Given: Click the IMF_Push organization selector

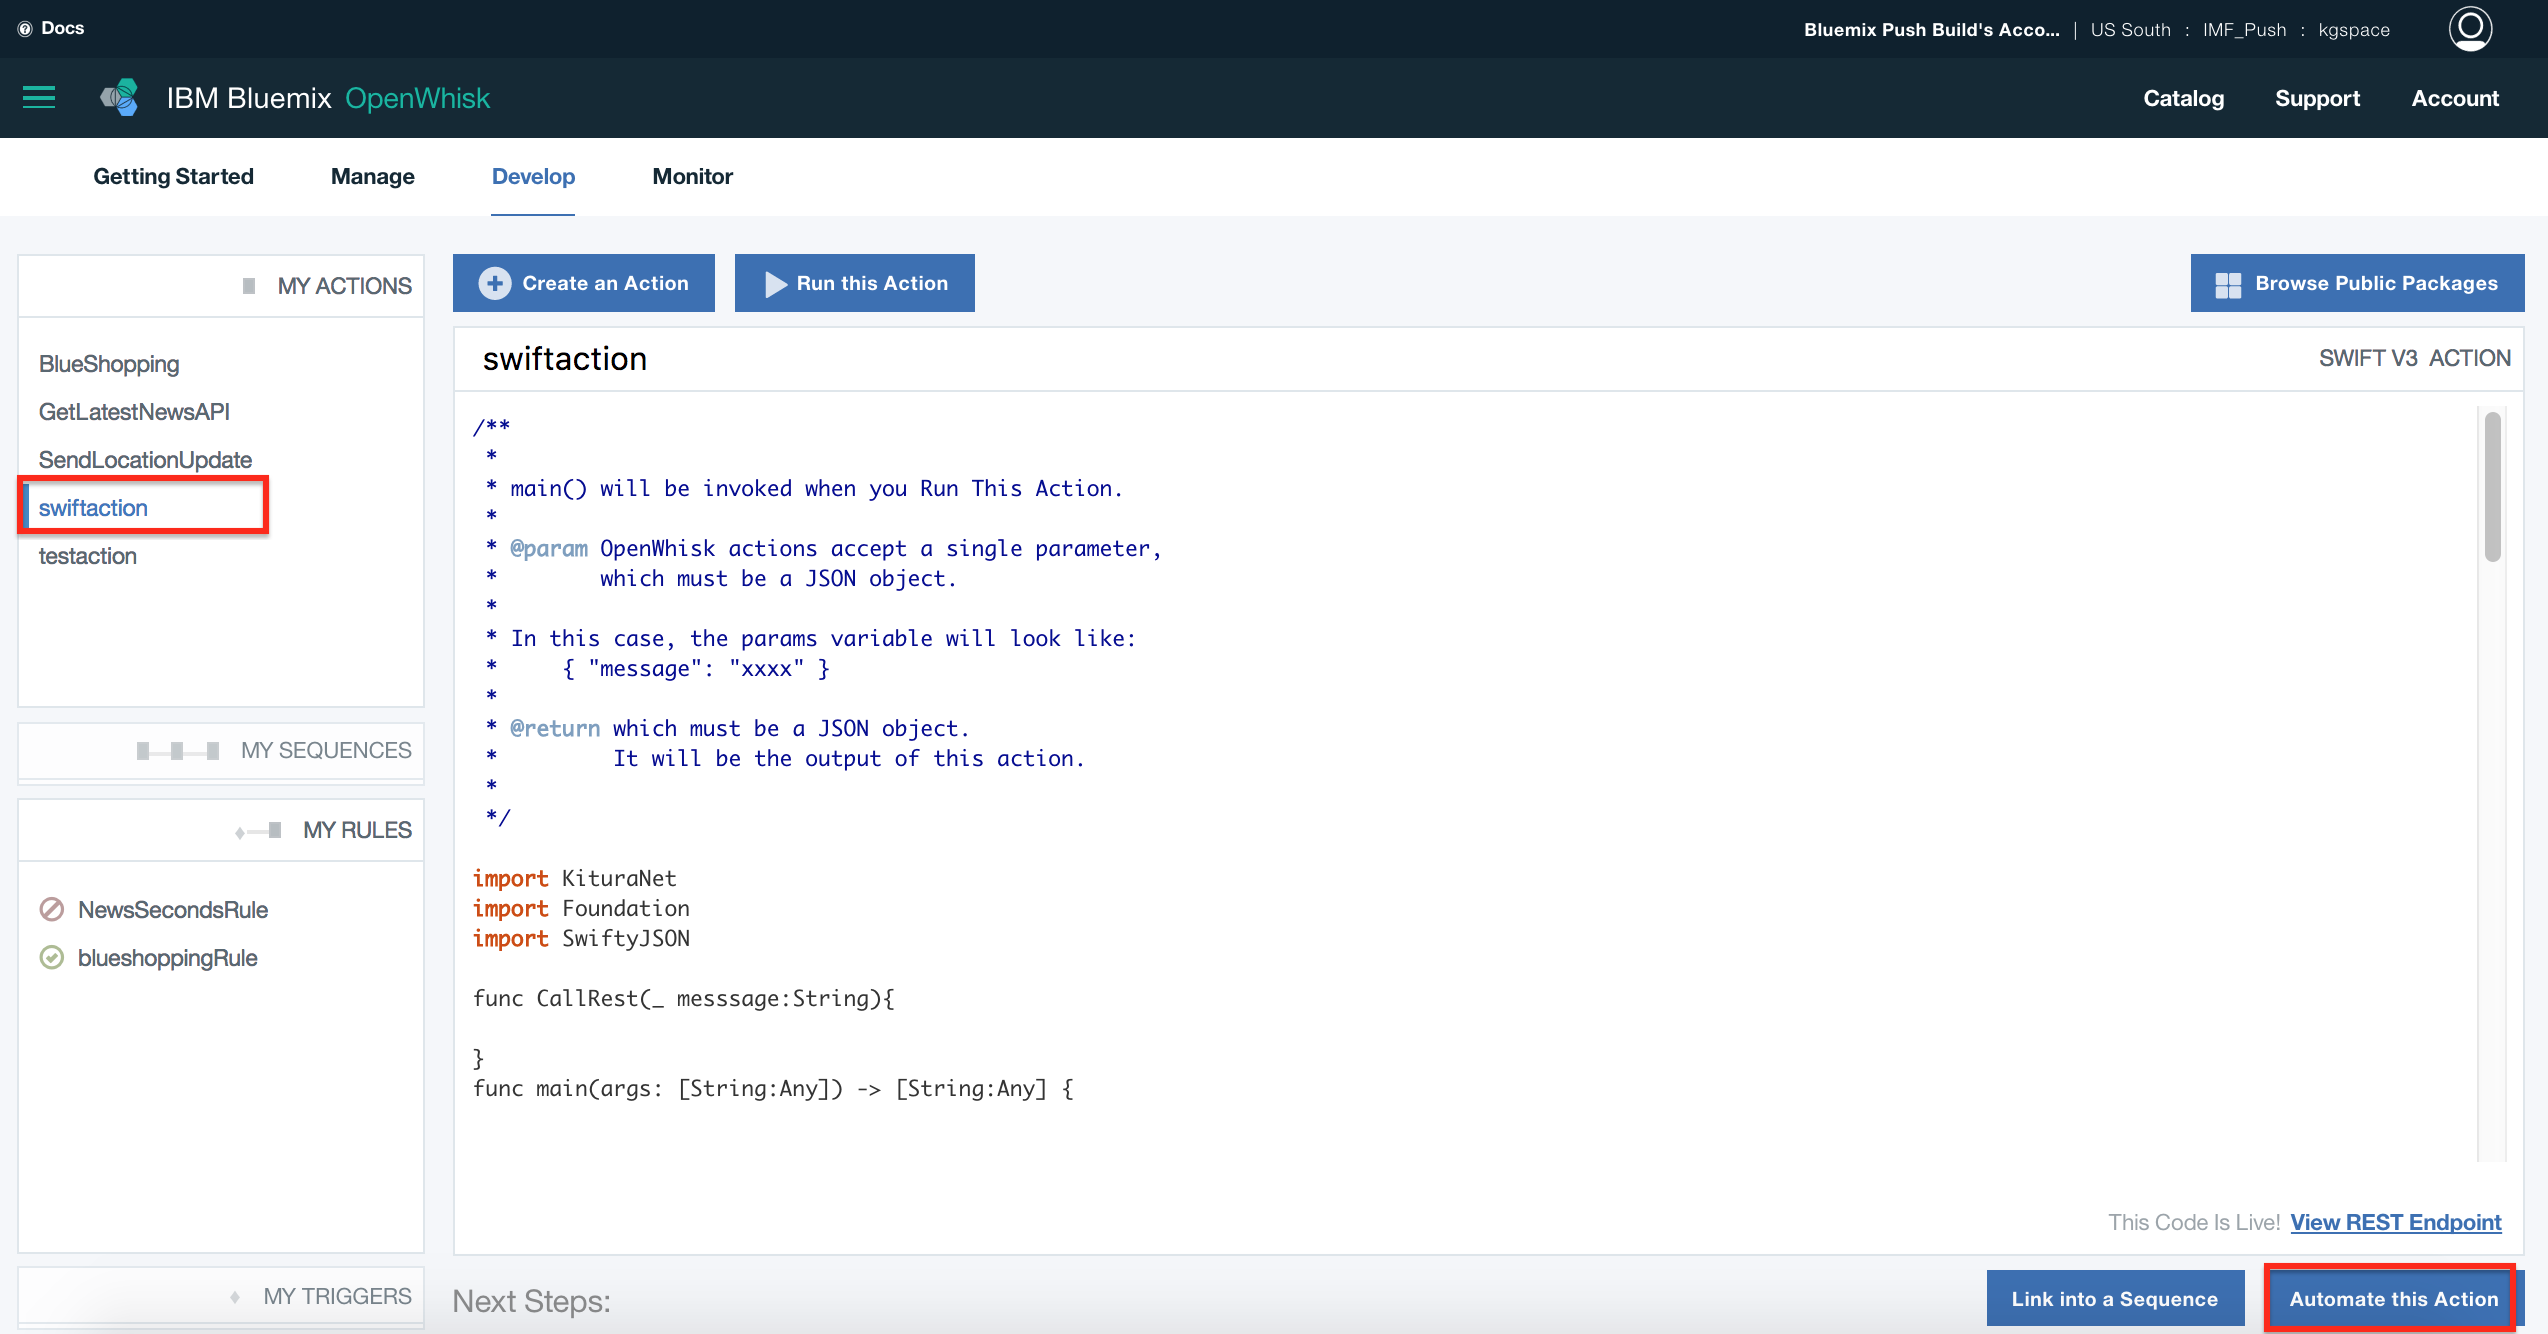Looking at the screenshot, I should click(2244, 30).
